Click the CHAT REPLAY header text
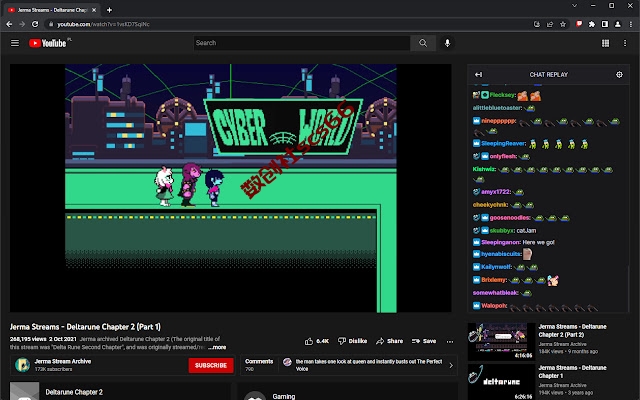The image size is (640, 400). tap(549, 75)
